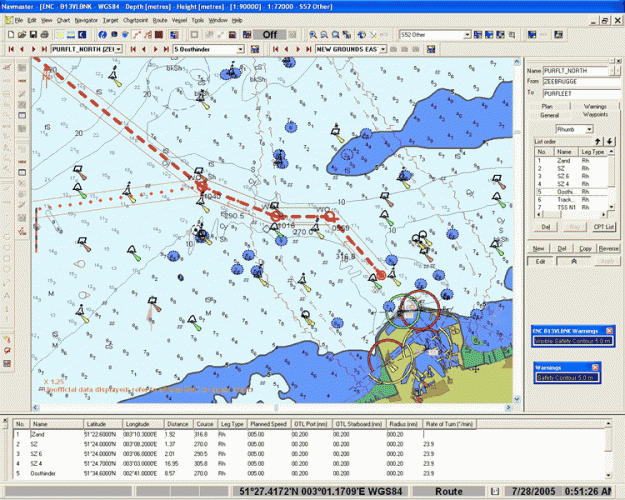
Task: Expand the PURFLT_NORTH route dropdown
Action: (x=119, y=48)
